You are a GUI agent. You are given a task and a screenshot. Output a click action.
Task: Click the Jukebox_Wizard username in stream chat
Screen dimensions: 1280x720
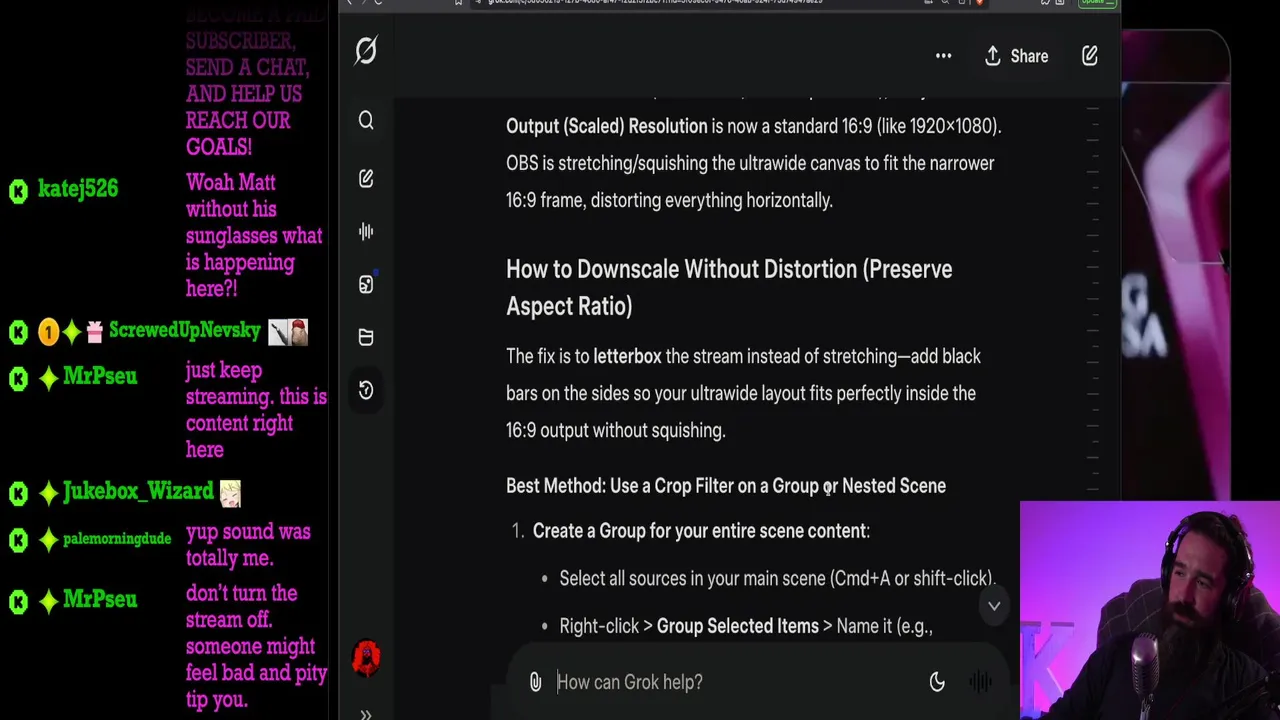tap(138, 491)
